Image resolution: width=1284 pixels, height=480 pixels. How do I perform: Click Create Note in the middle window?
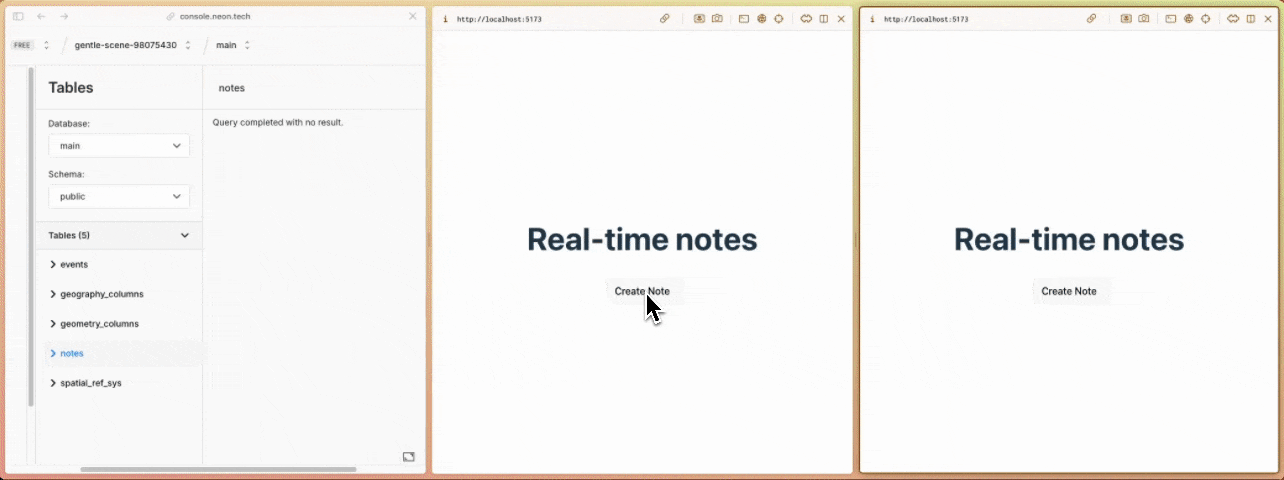click(642, 291)
